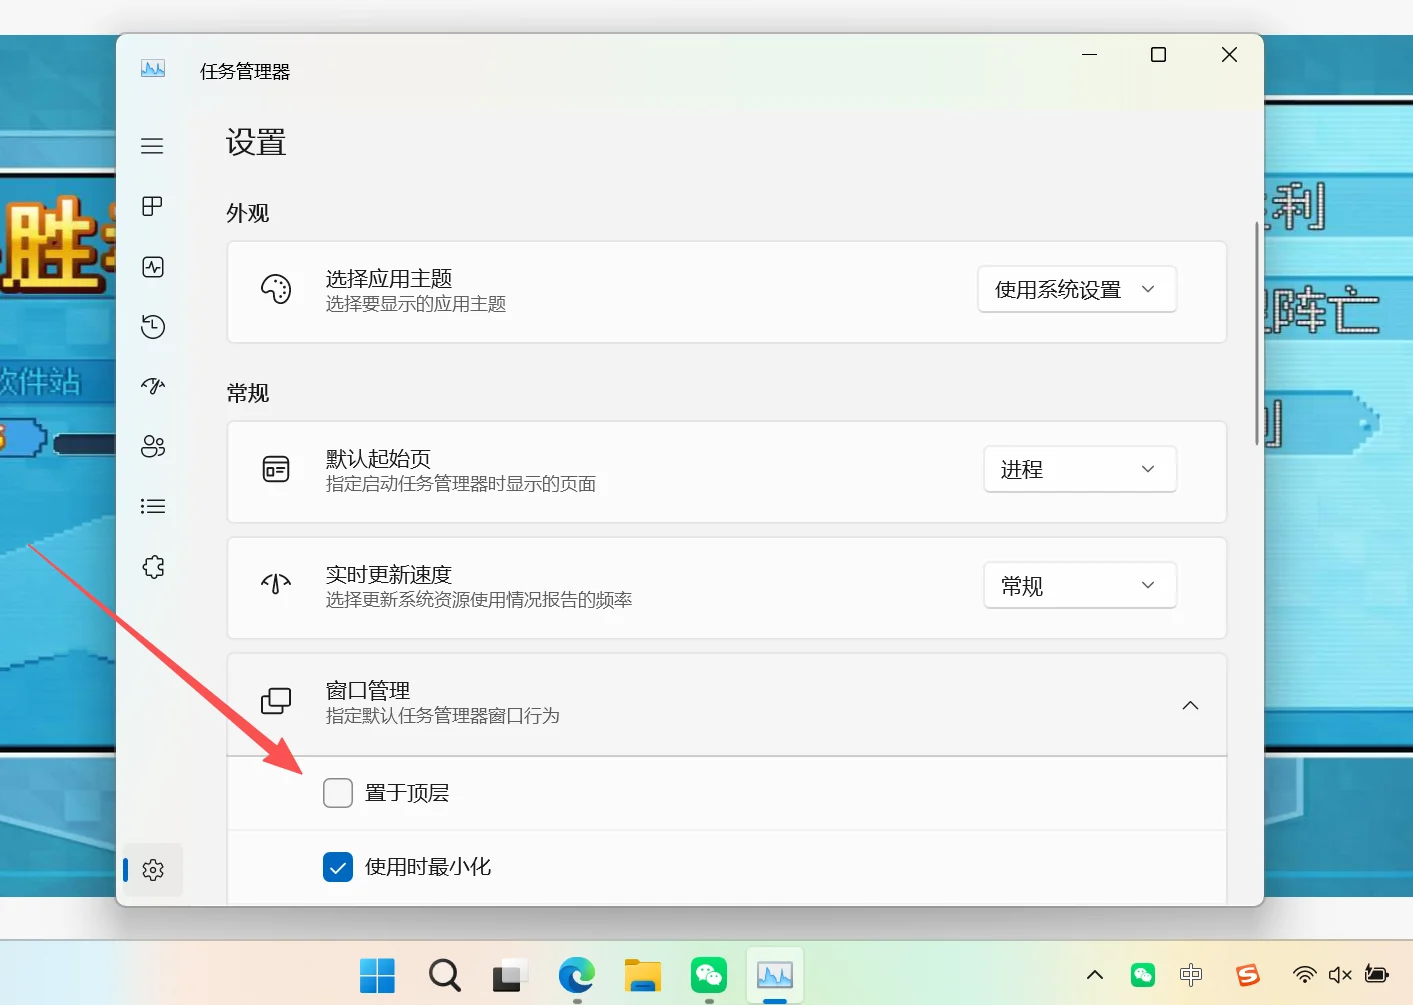The width and height of the screenshot is (1413, 1005).
Task: Open the Services page (puzzle icon)
Action: point(153,567)
